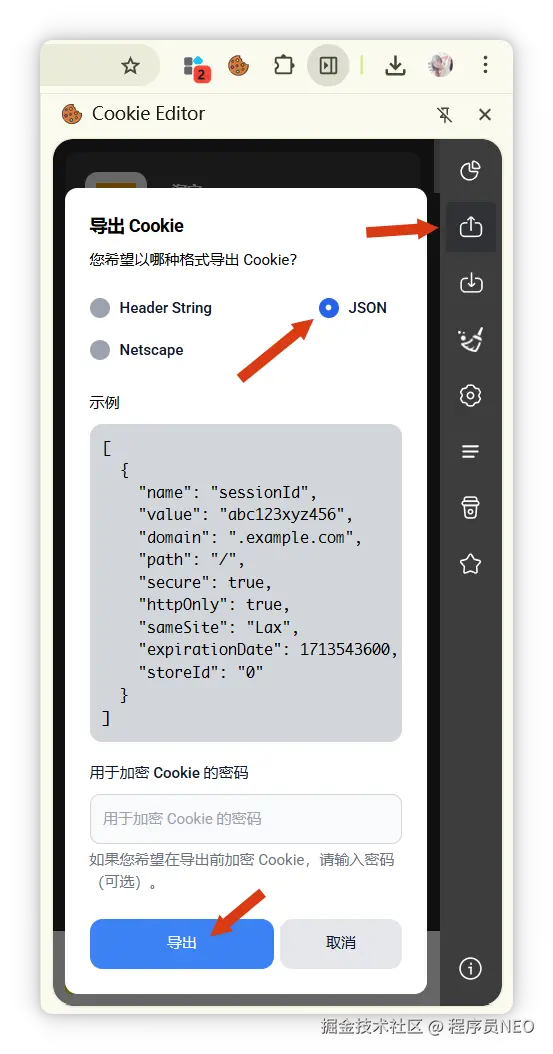Toggle the Chrome side panel button
The height and width of the screenshot is (1054, 553).
[328, 65]
